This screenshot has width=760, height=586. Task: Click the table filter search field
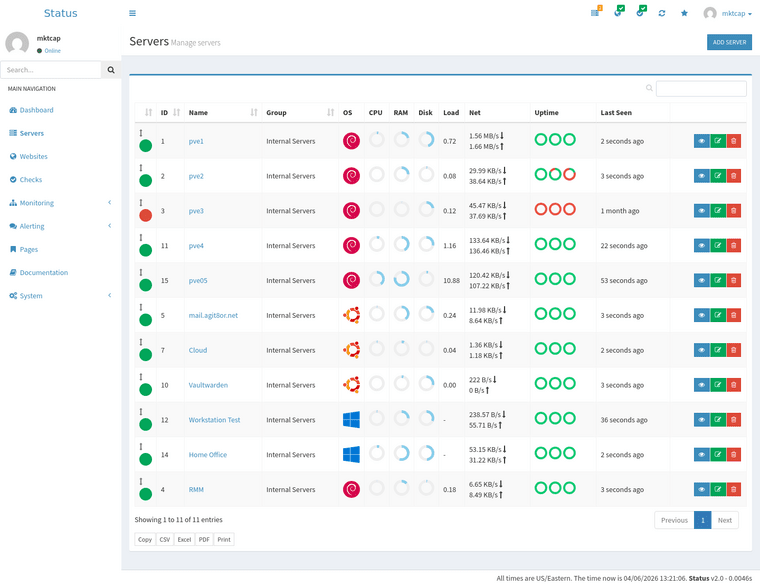click(x=701, y=88)
